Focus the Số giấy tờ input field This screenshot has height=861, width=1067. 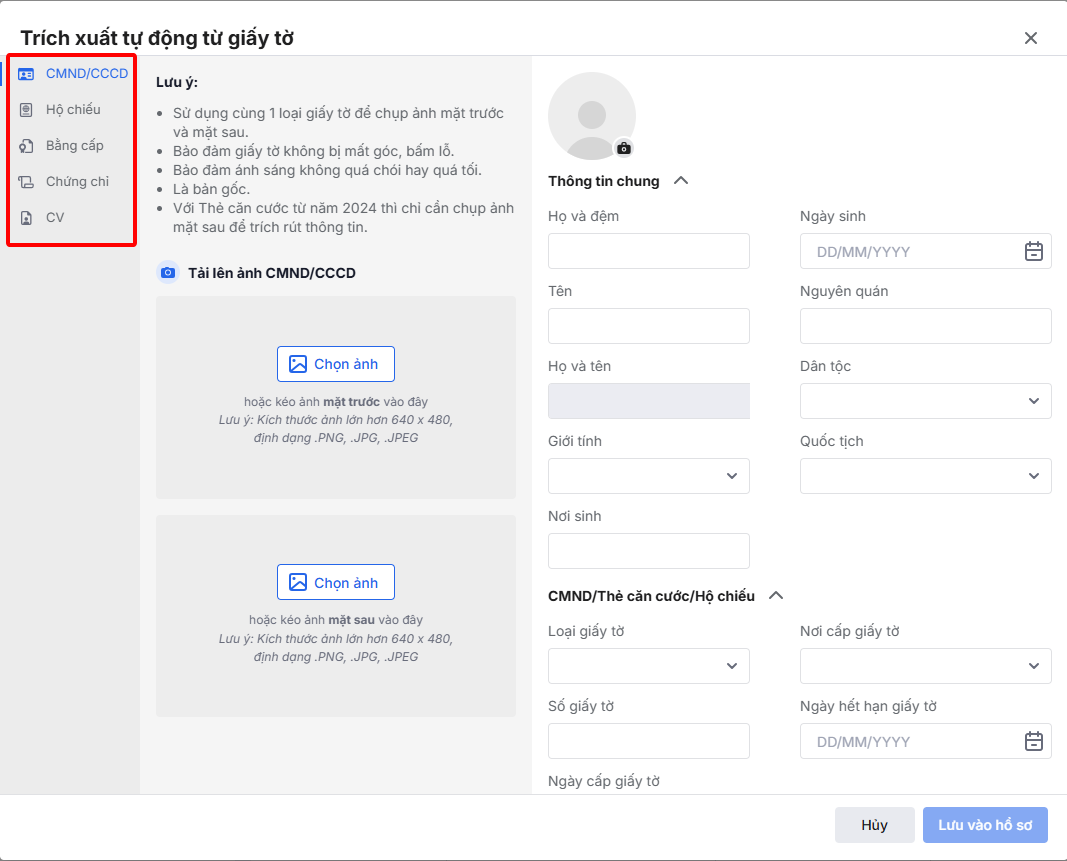(649, 741)
